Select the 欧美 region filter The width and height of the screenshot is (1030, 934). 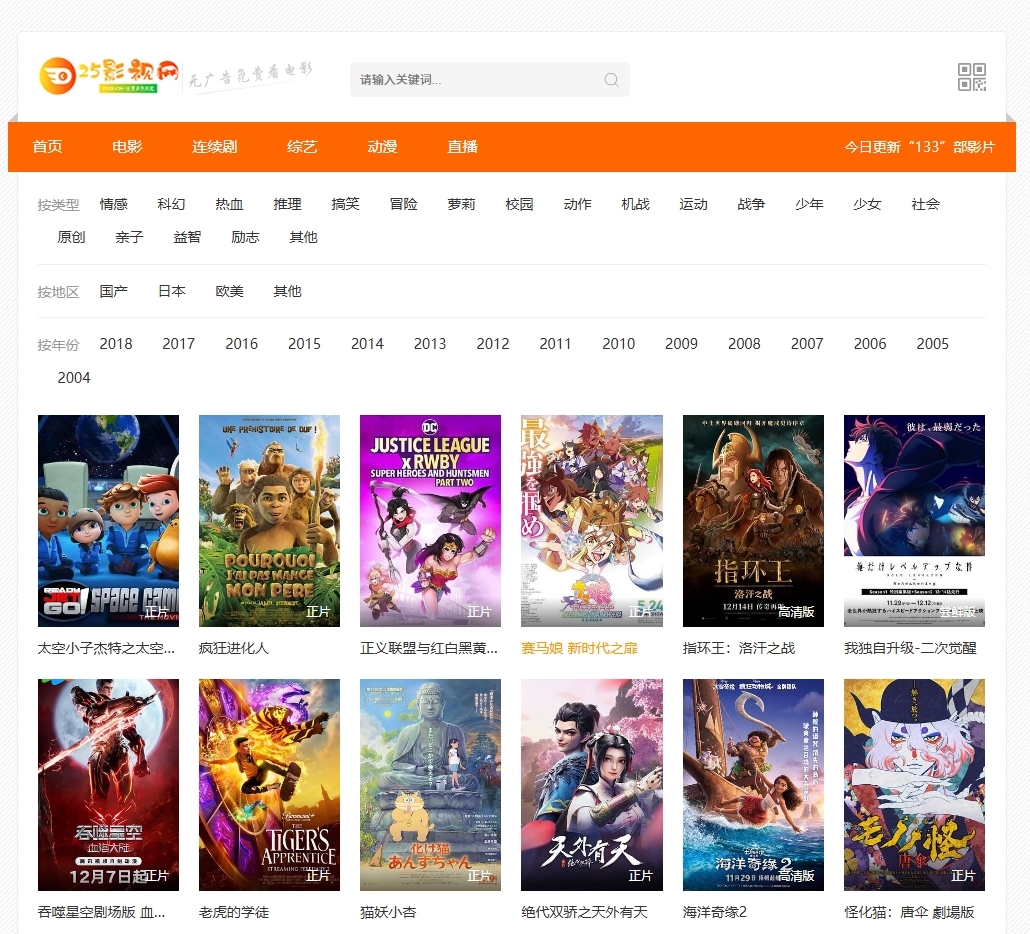click(229, 291)
